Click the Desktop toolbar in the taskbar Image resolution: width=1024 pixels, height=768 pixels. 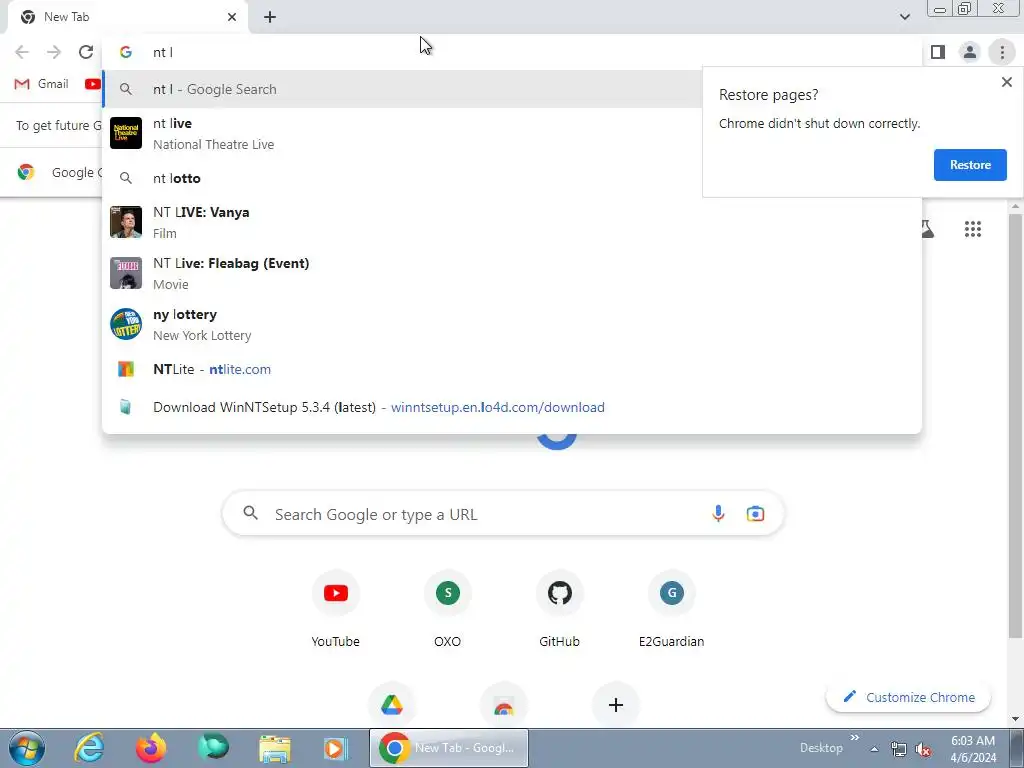[x=821, y=748]
